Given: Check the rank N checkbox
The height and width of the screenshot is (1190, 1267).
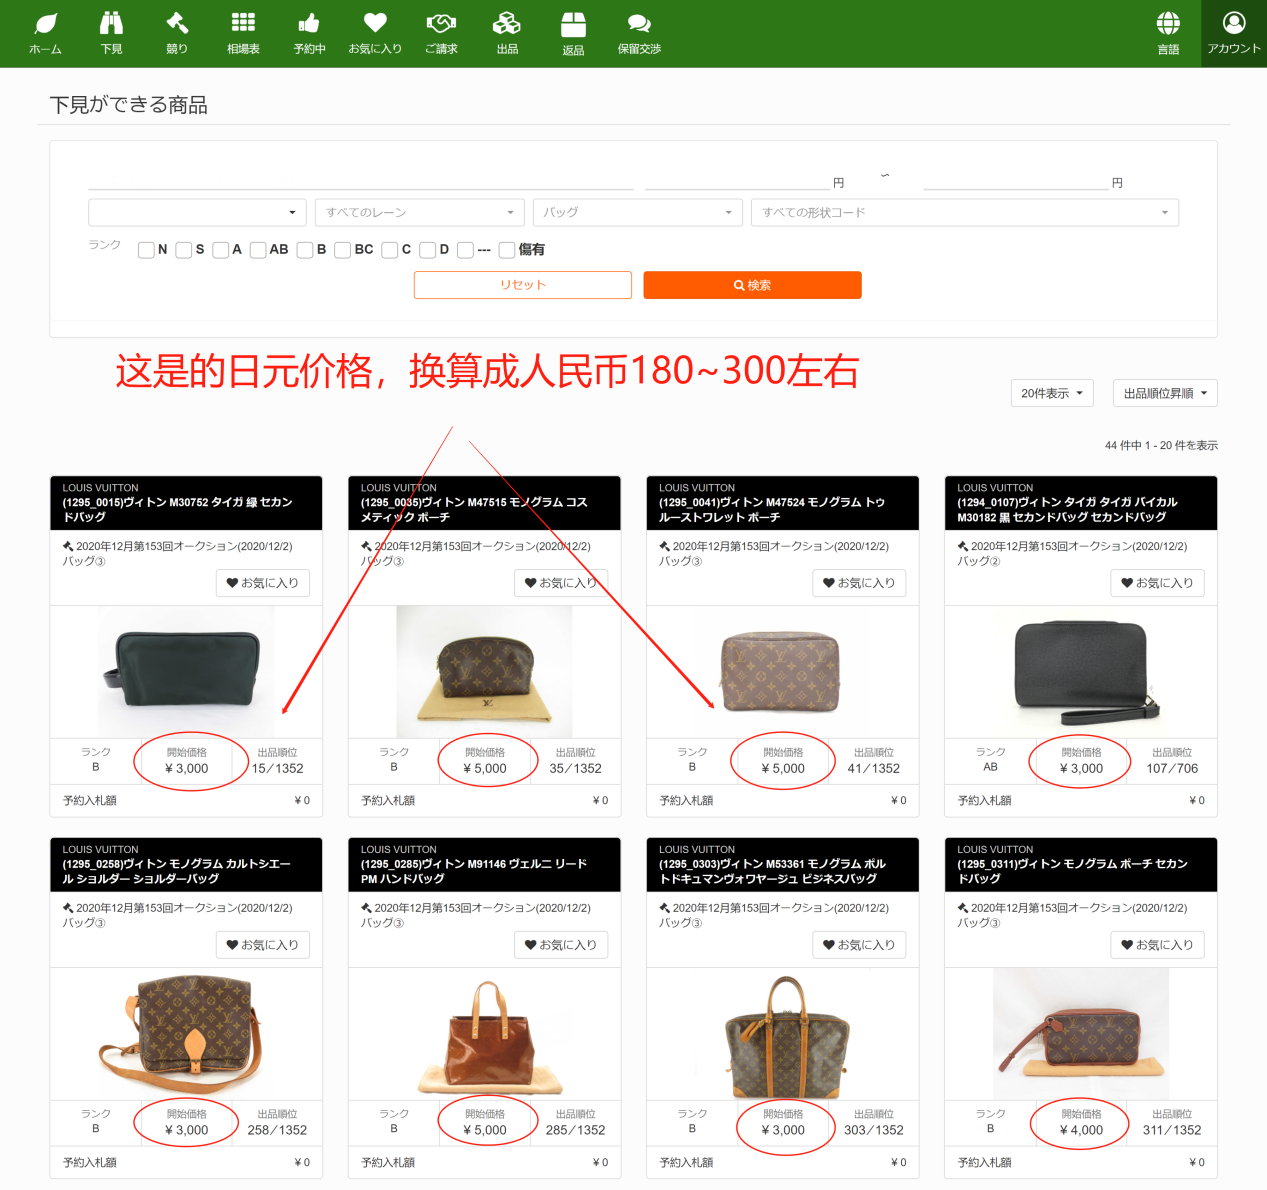Looking at the screenshot, I should [146, 250].
